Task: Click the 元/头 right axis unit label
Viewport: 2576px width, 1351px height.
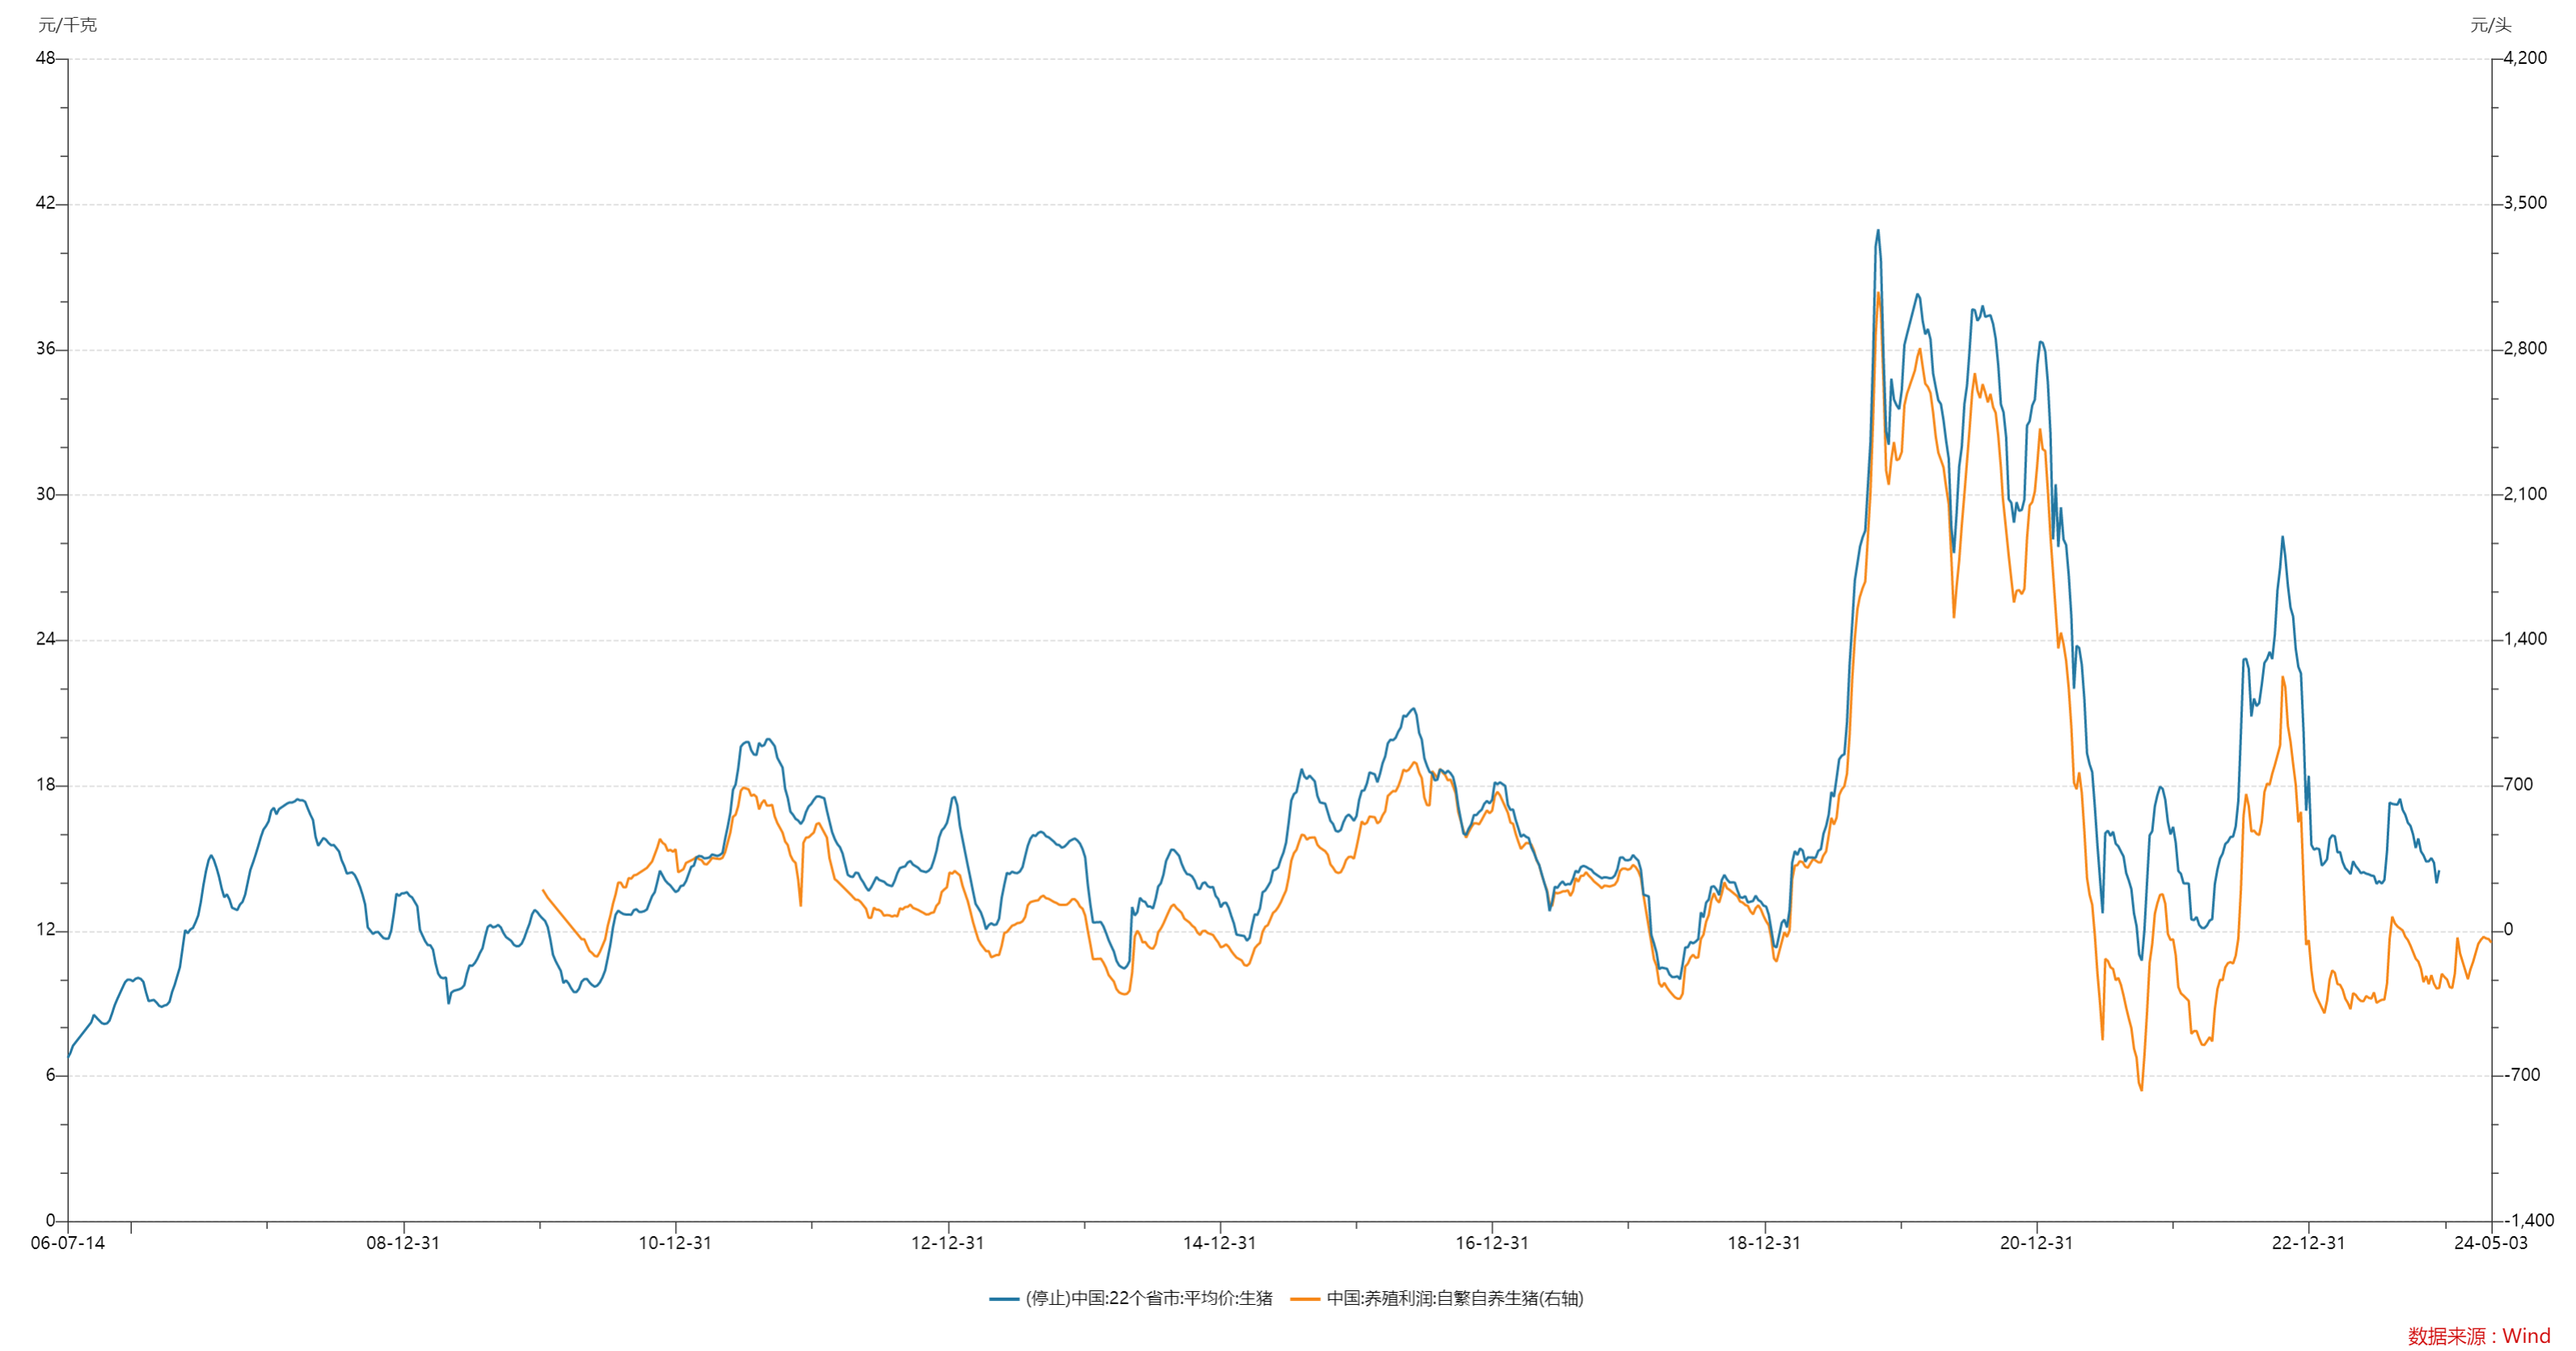Action: tap(2490, 25)
